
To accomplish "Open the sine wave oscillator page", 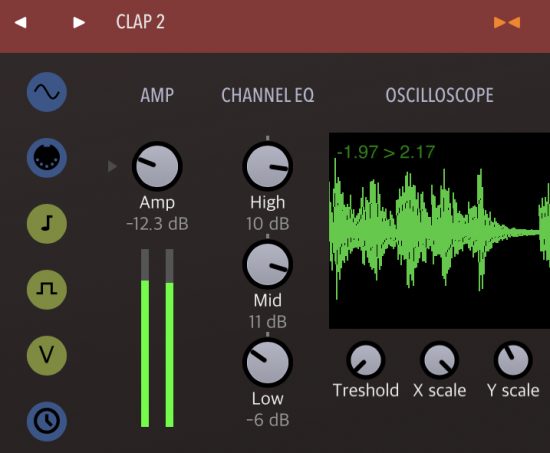I will 47,92.
